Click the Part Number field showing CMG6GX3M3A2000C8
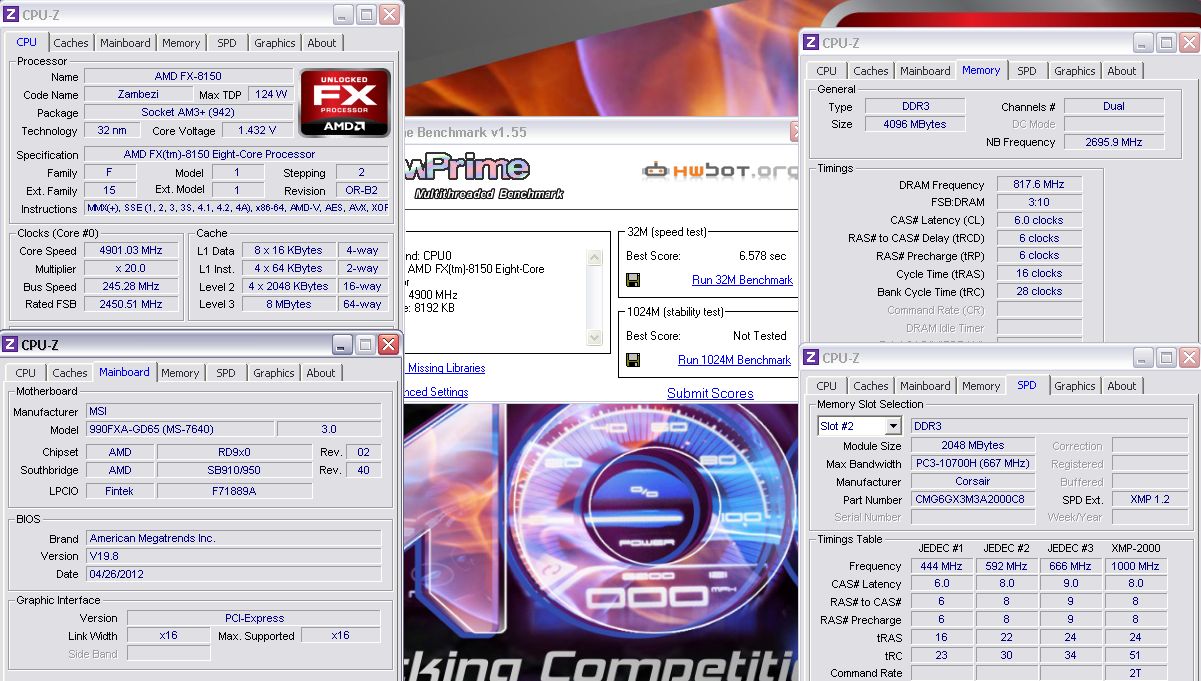Image resolution: width=1201 pixels, height=681 pixels. 969,499
